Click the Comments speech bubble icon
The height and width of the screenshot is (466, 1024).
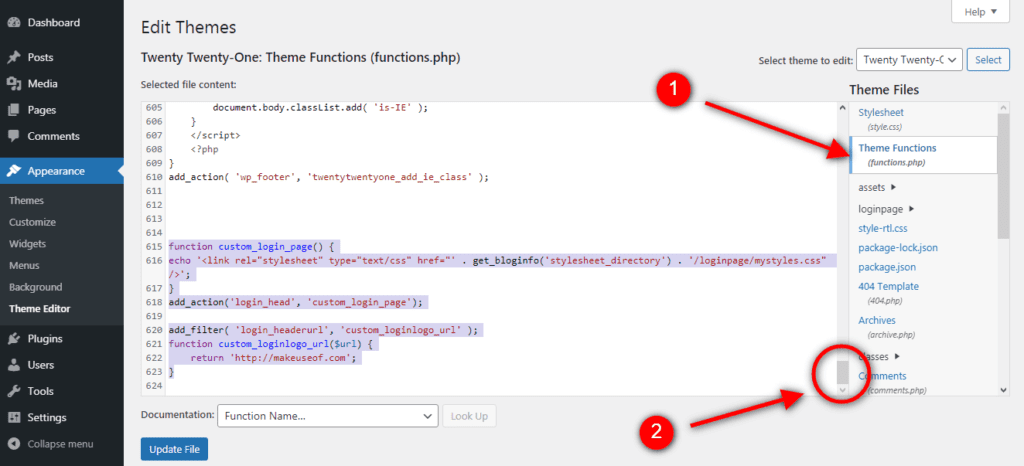pos(14,136)
